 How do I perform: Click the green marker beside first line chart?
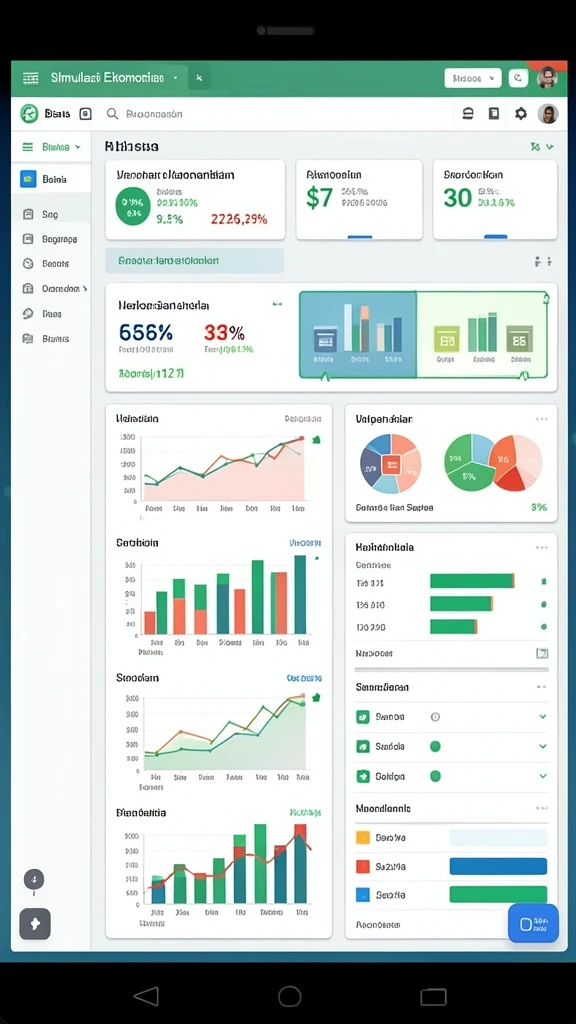click(317, 440)
